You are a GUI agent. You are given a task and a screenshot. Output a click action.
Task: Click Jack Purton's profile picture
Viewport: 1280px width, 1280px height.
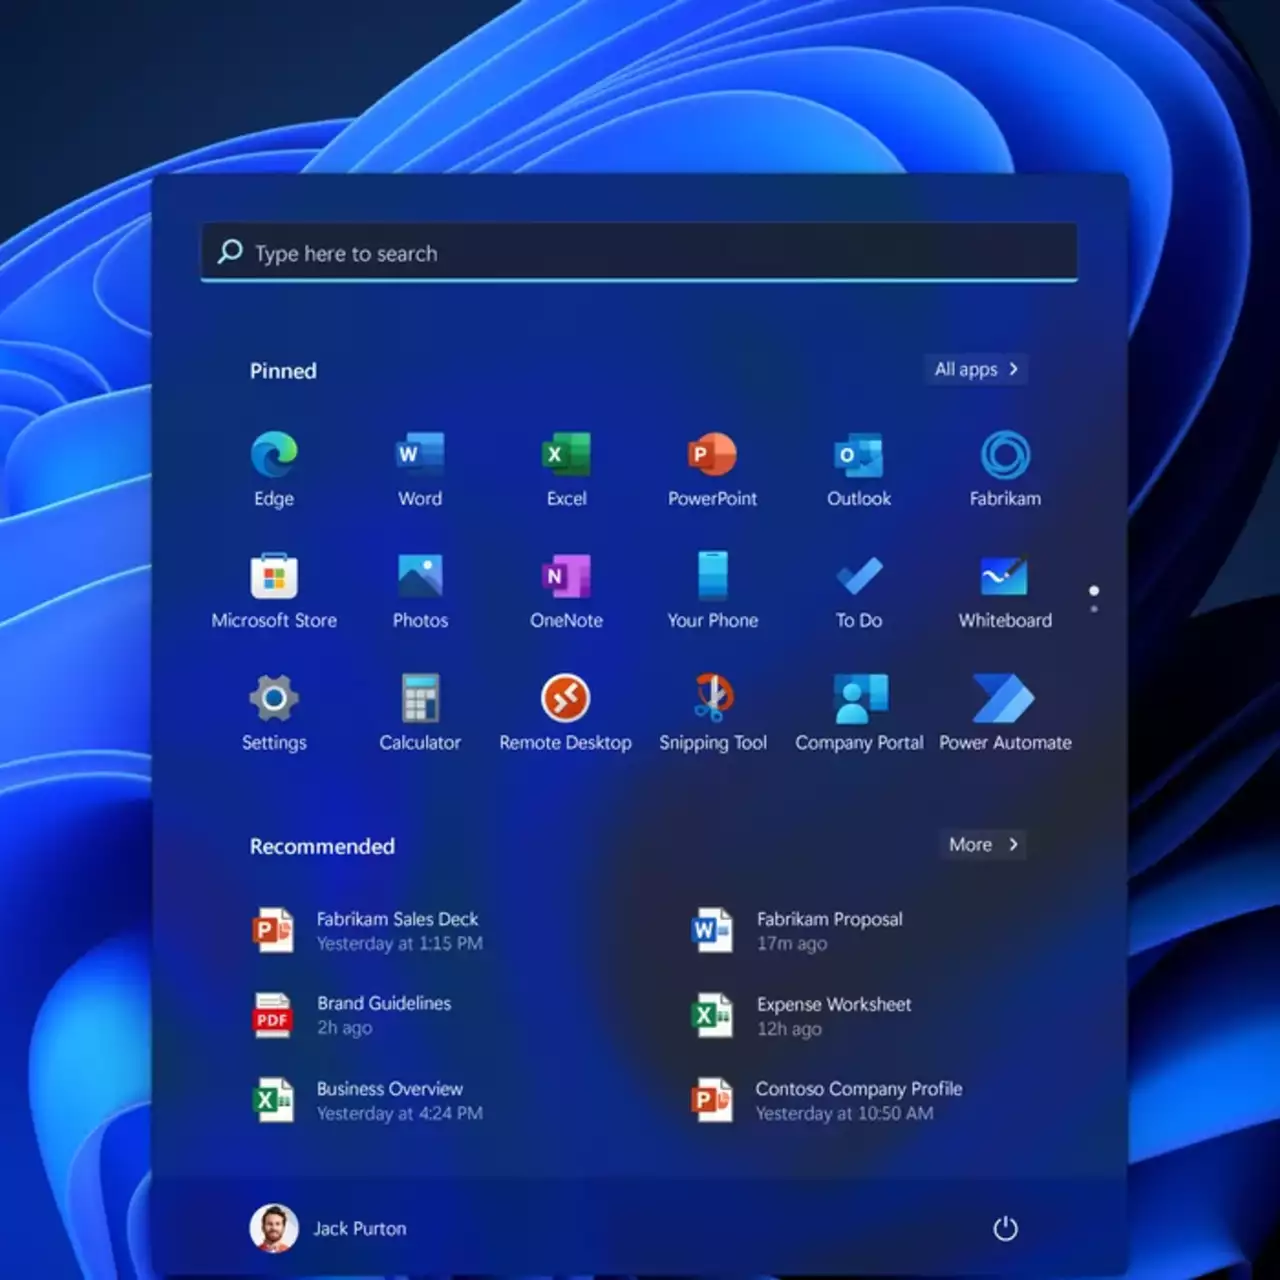(x=274, y=1228)
